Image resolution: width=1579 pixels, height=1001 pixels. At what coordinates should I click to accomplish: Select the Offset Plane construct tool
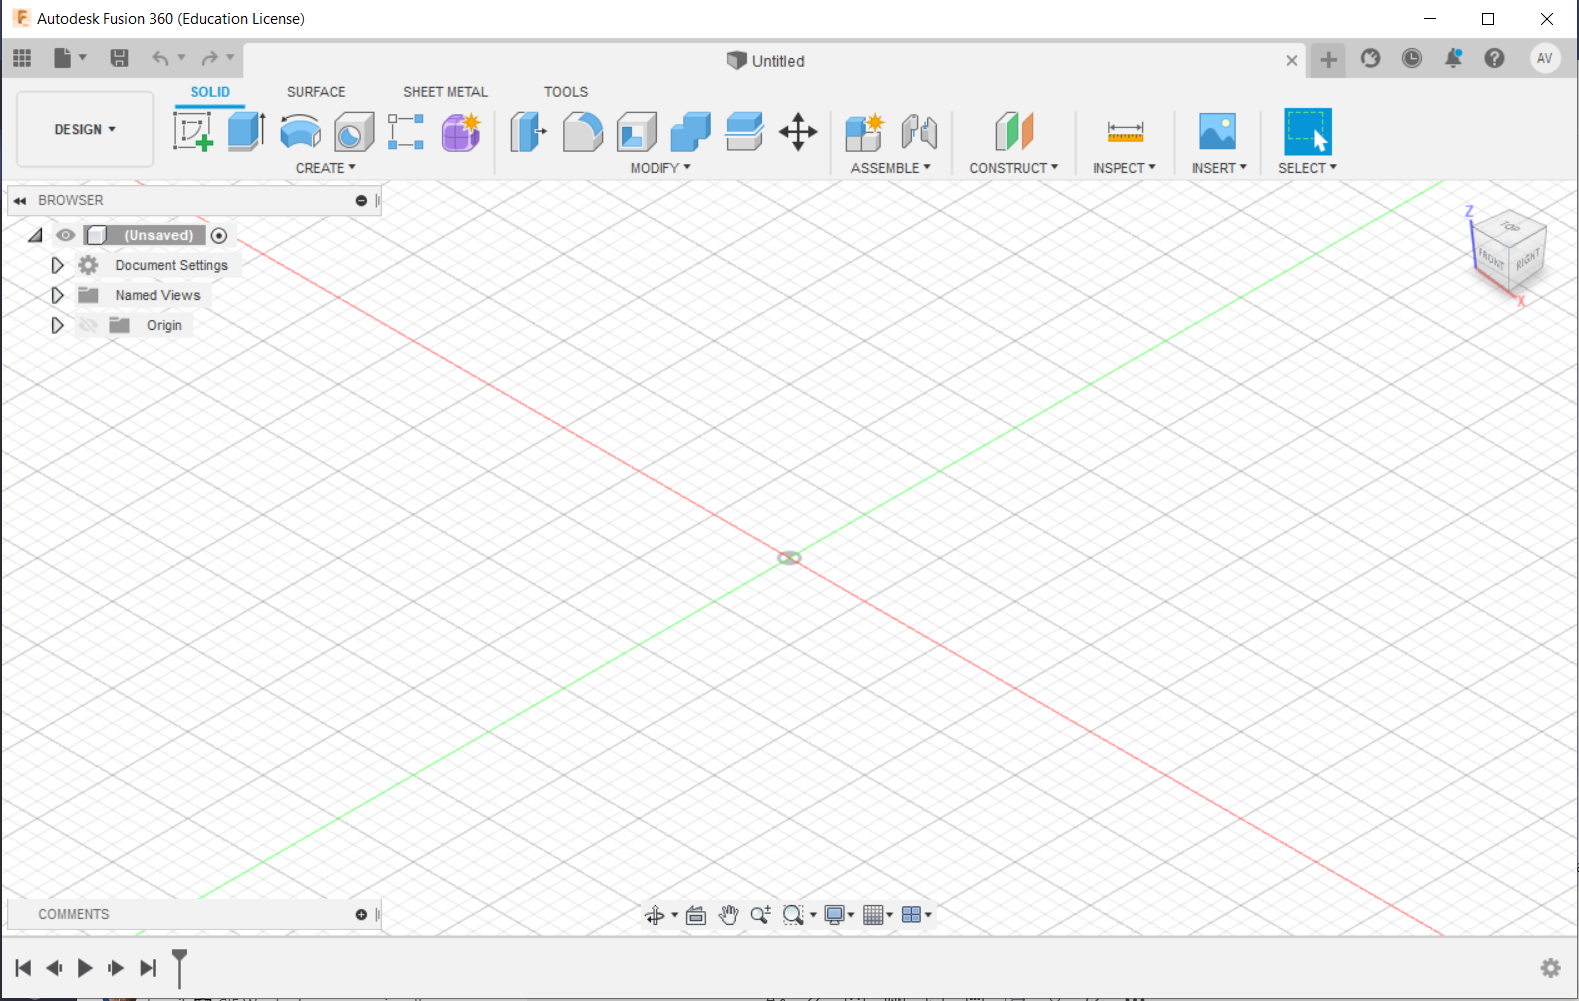pos(1014,131)
